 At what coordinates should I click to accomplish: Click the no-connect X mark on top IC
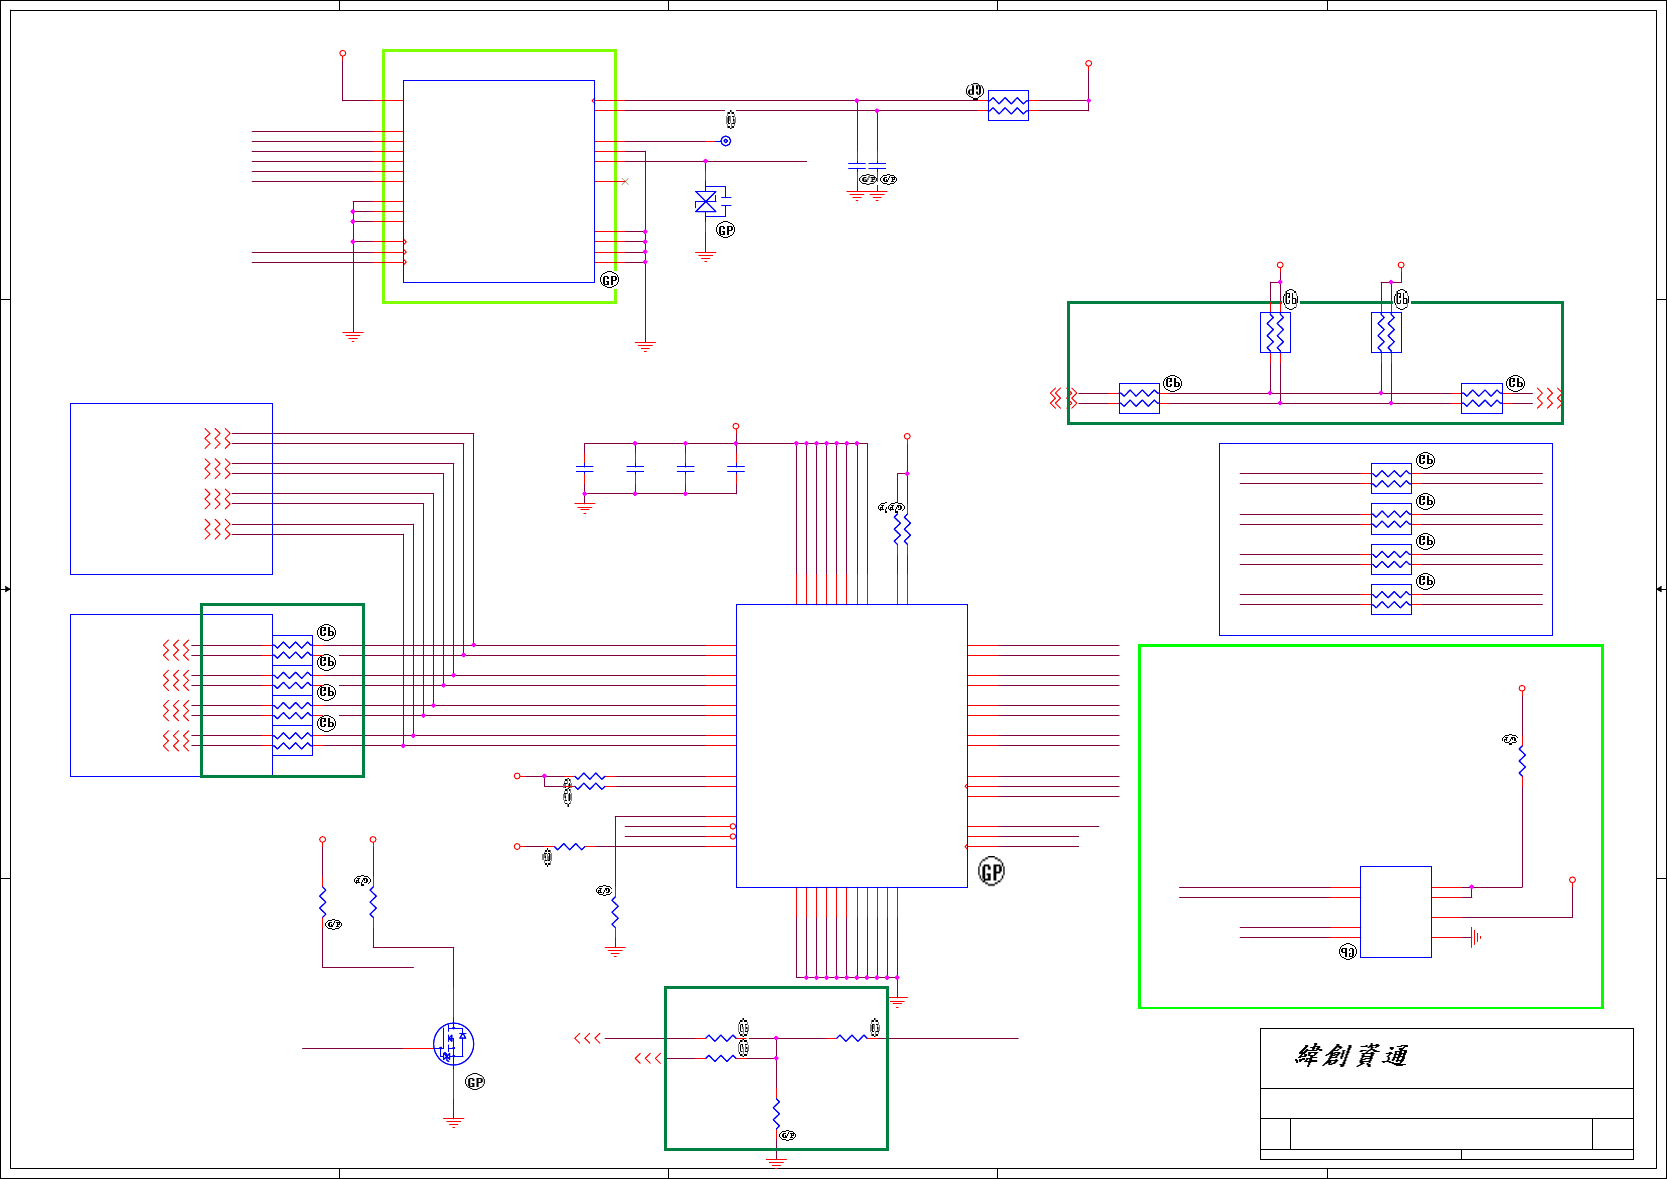(625, 181)
